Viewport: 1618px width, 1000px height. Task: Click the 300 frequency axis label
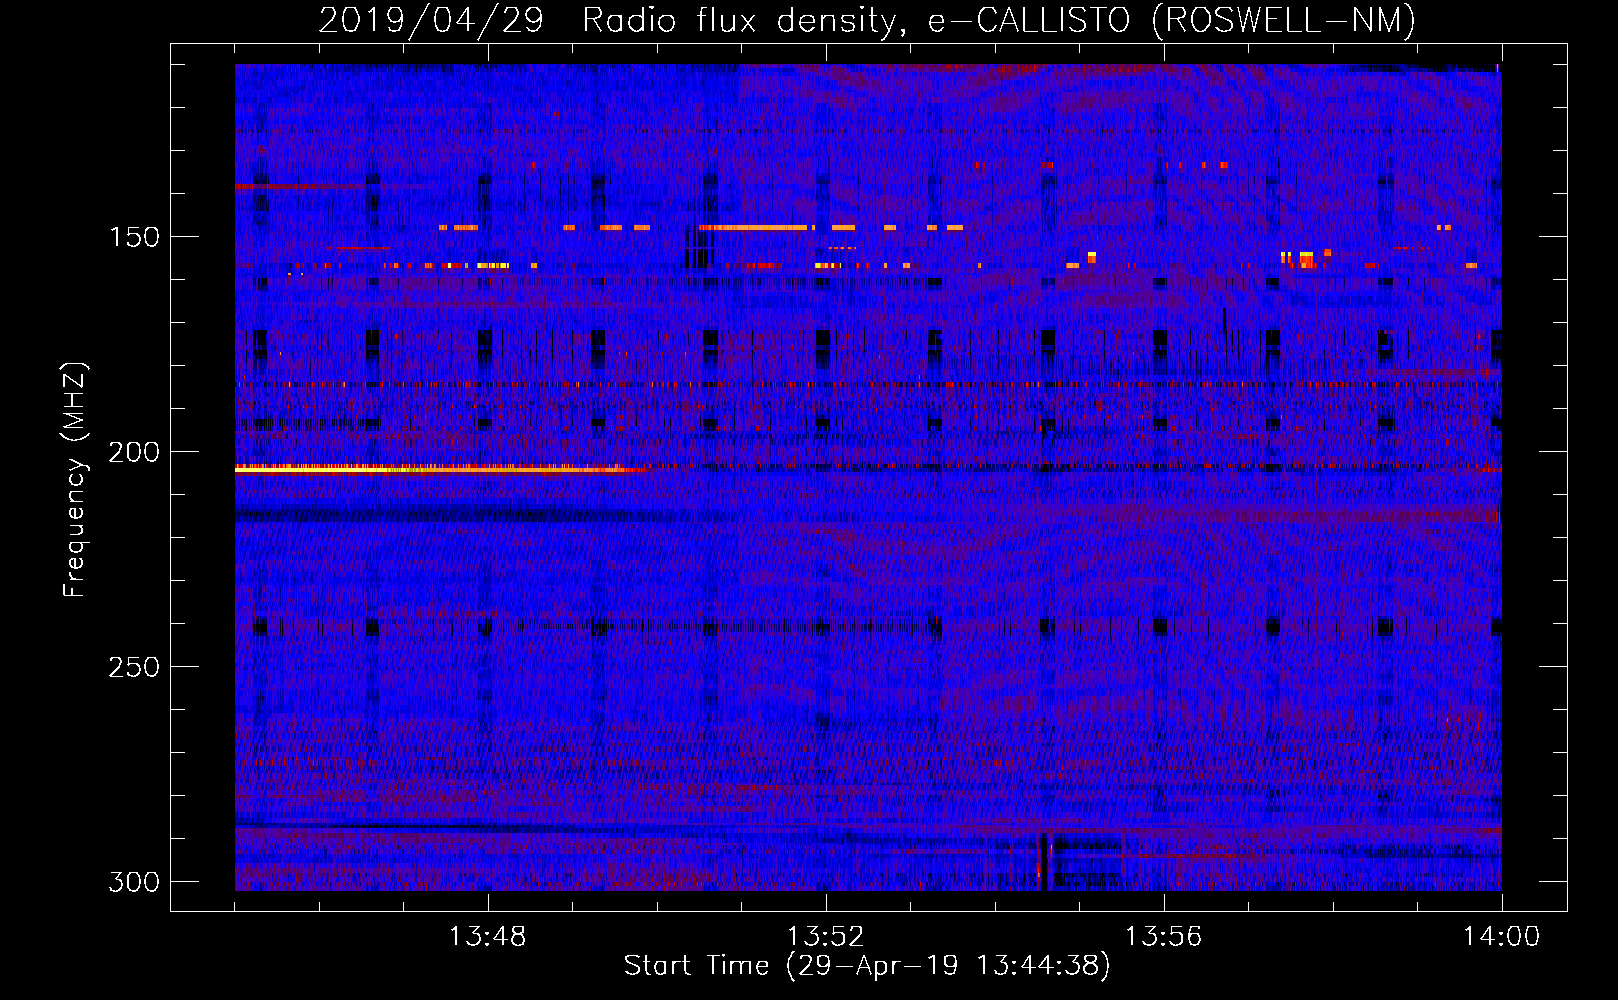pos(134,882)
